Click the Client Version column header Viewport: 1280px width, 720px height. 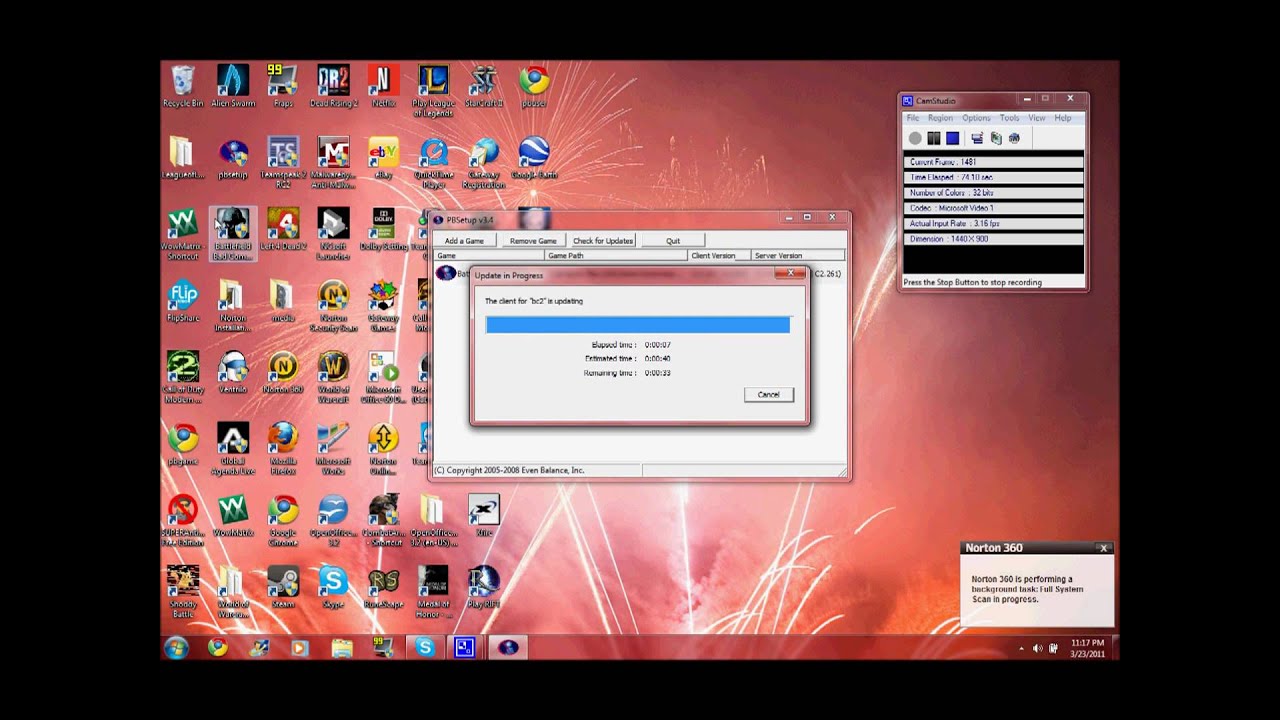click(x=720, y=256)
